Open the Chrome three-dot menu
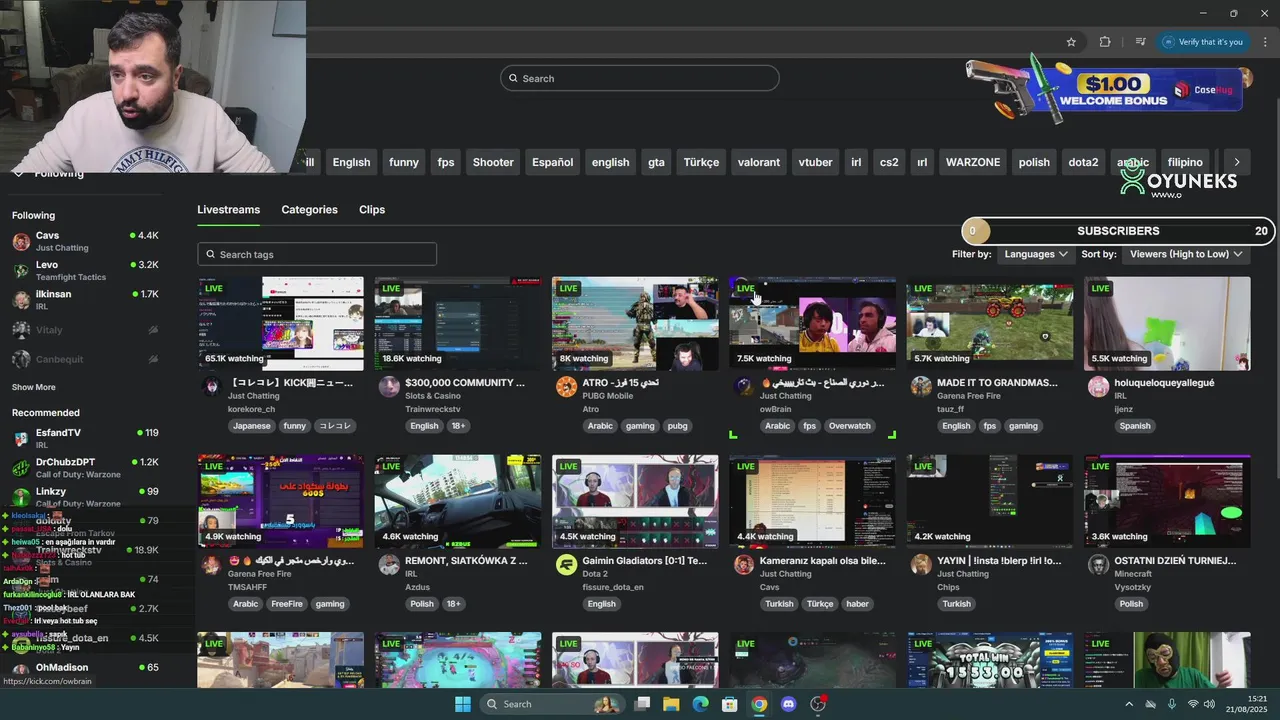Image resolution: width=1280 pixels, height=720 pixels. tap(1265, 42)
